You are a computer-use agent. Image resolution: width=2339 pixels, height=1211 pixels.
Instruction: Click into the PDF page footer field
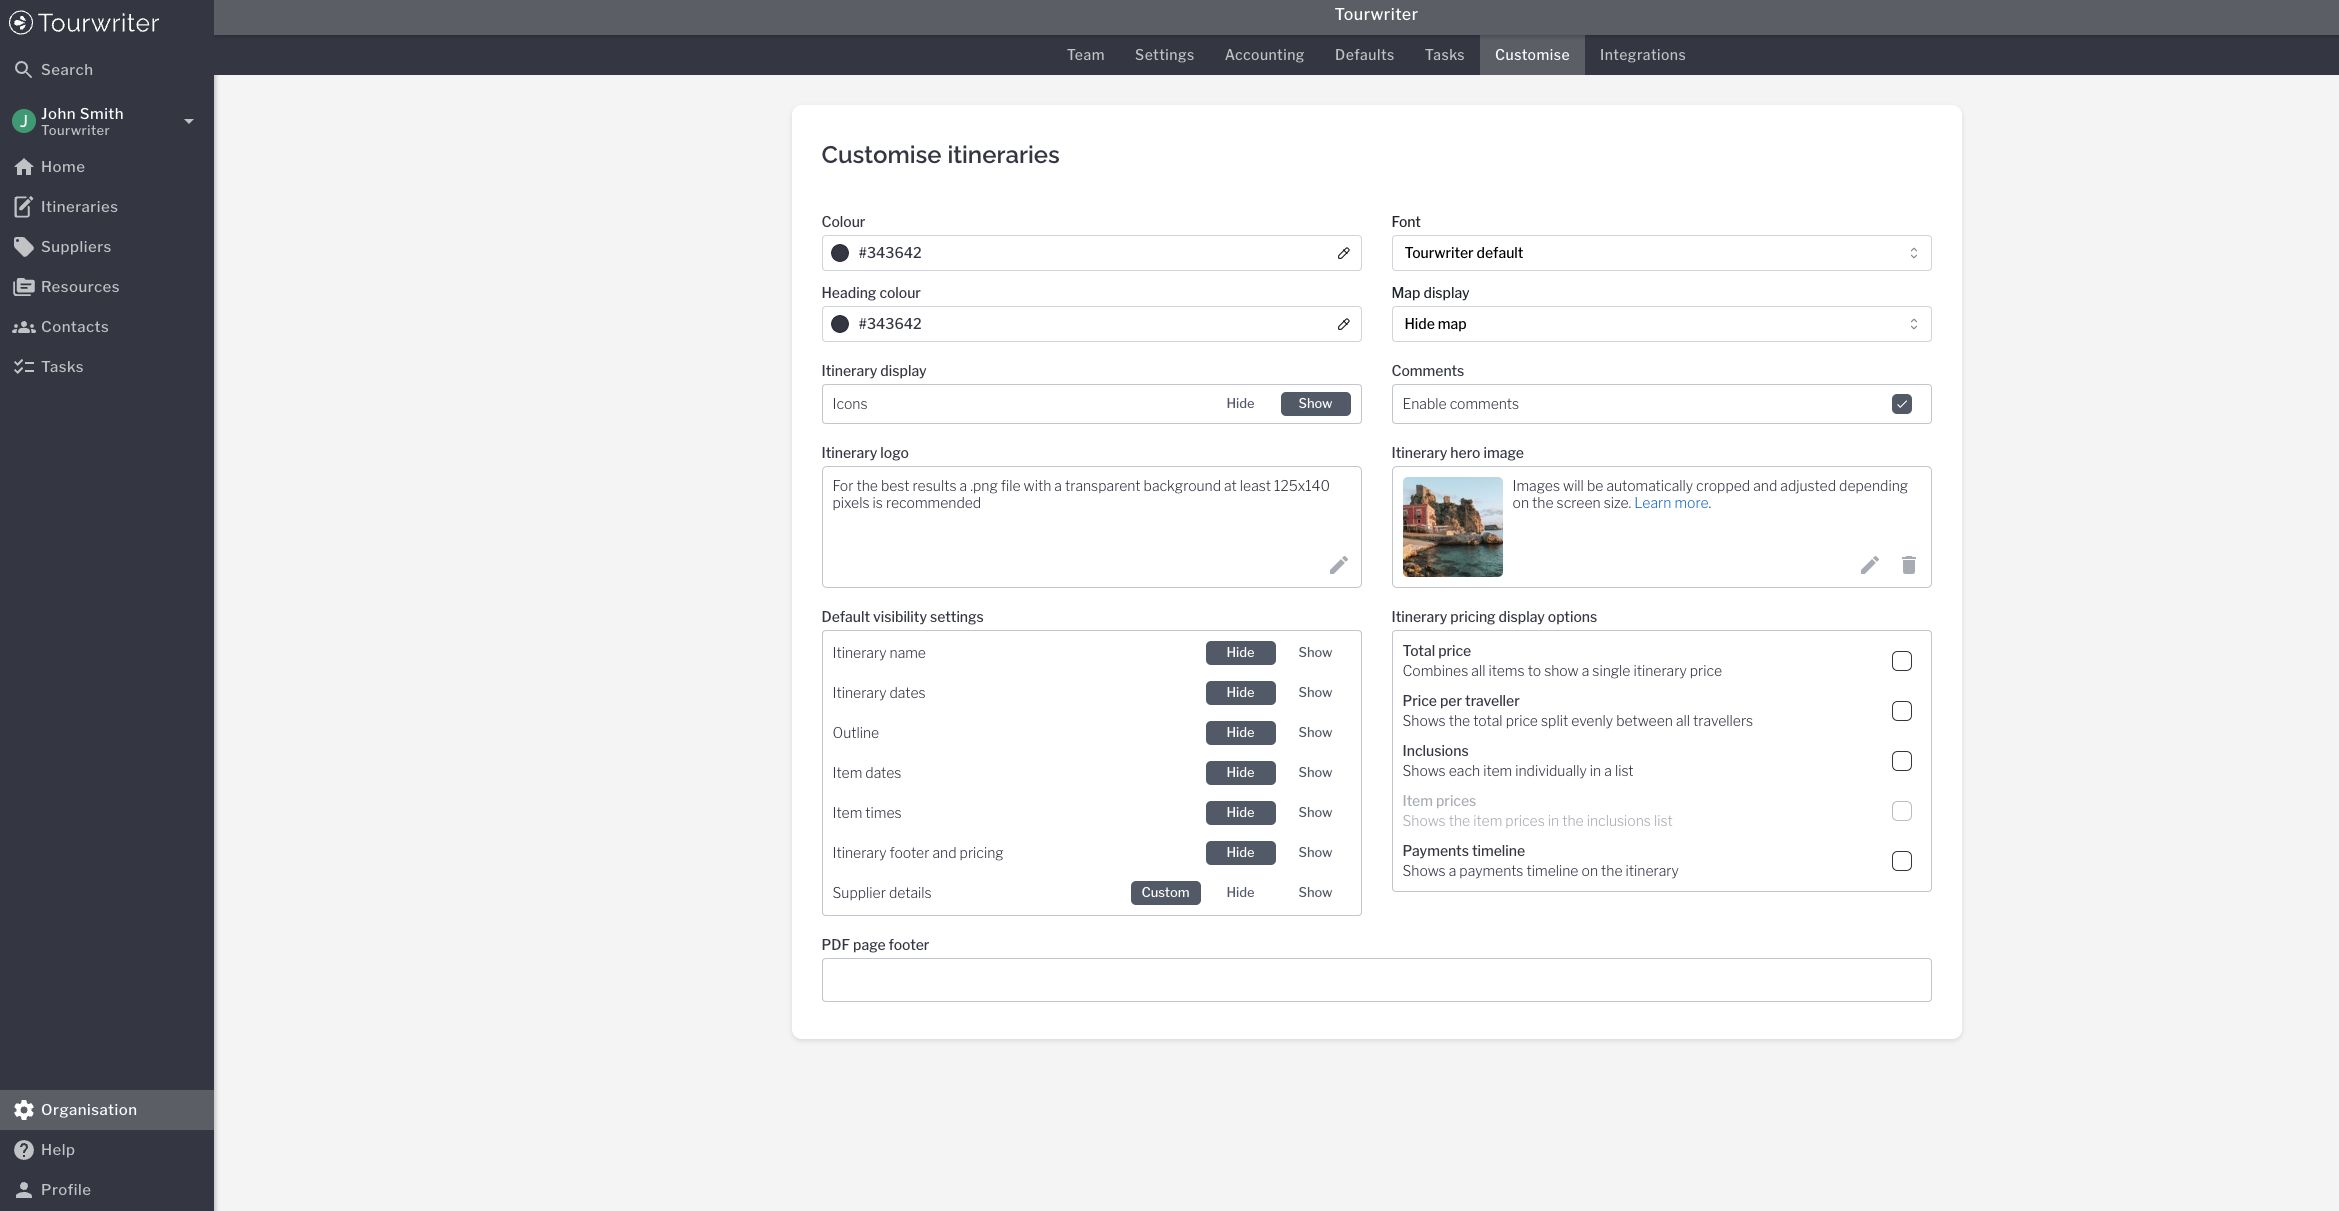coord(1375,980)
